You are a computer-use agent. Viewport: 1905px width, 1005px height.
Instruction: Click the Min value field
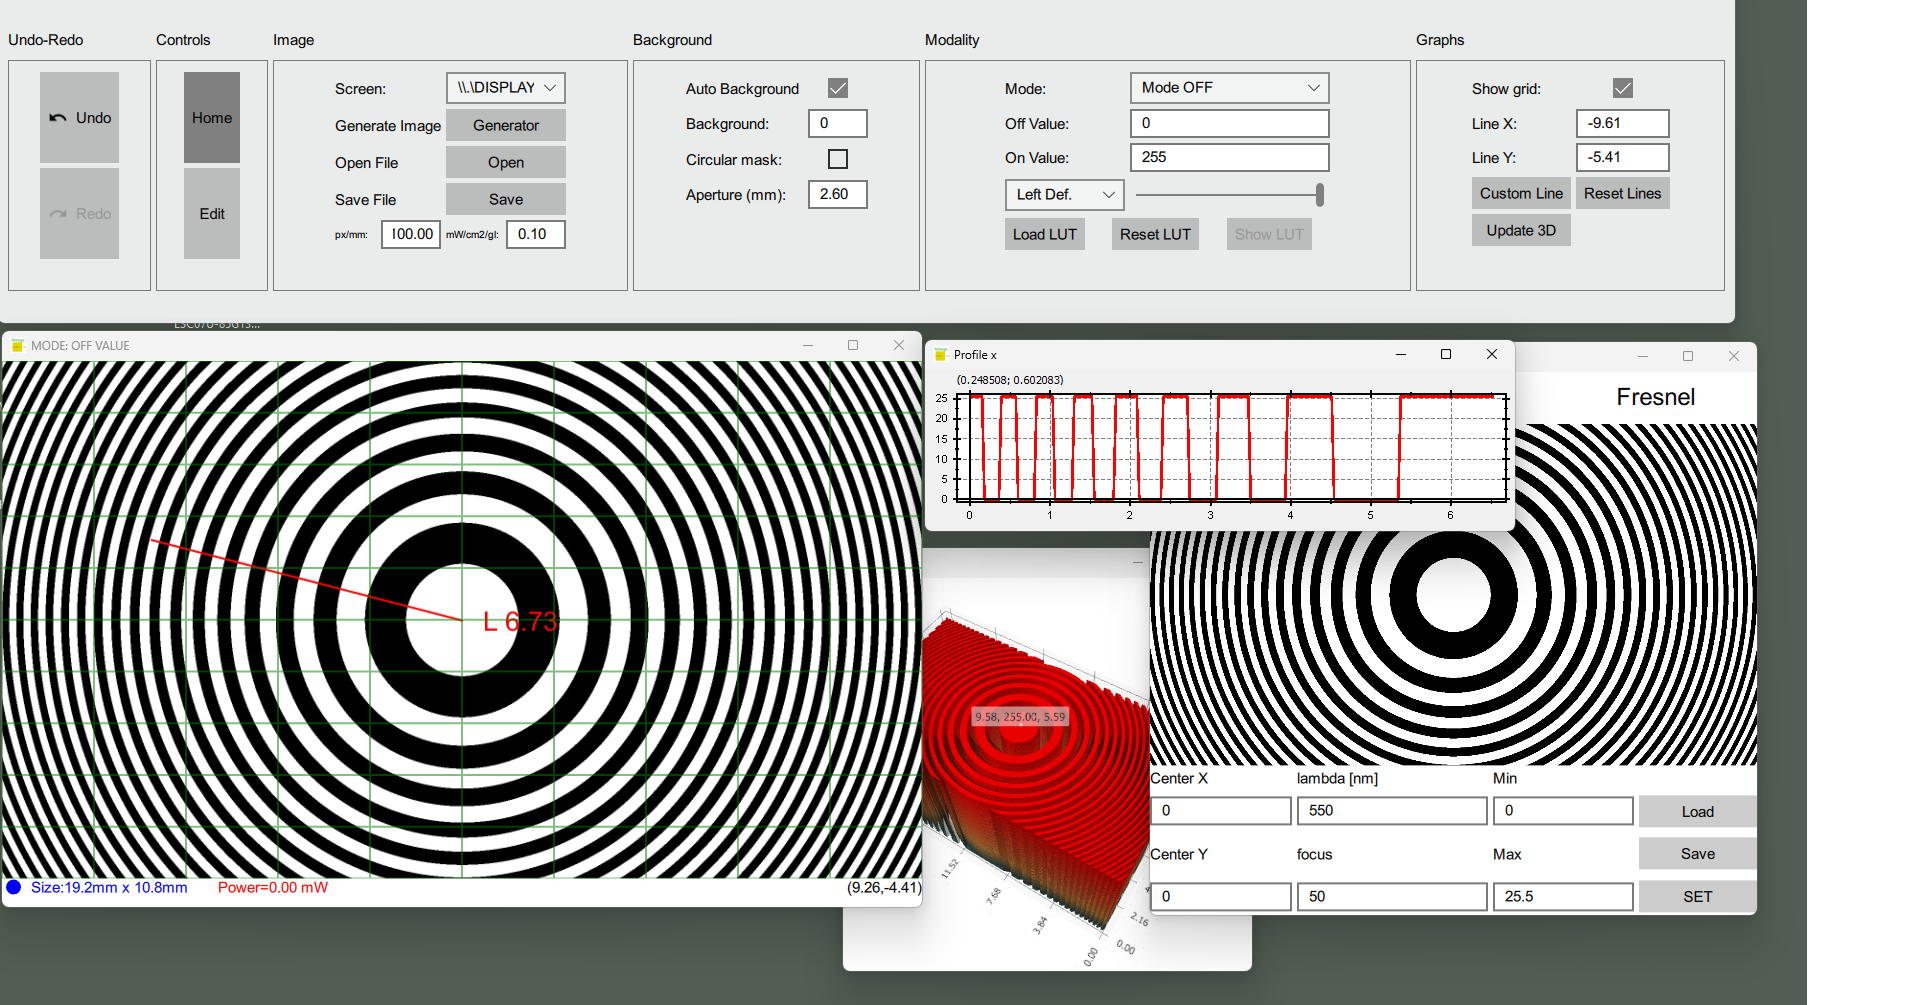click(1563, 810)
